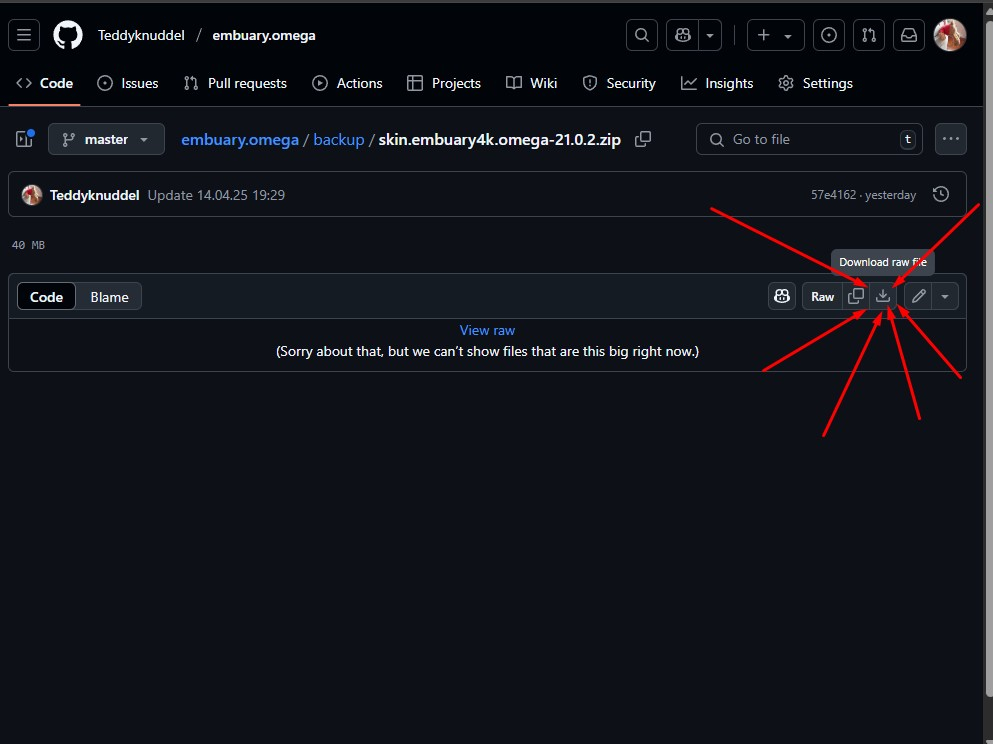Open your pull requests from the header icon
The width and height of the screenshot is (993, 744).
coord(869,35)
